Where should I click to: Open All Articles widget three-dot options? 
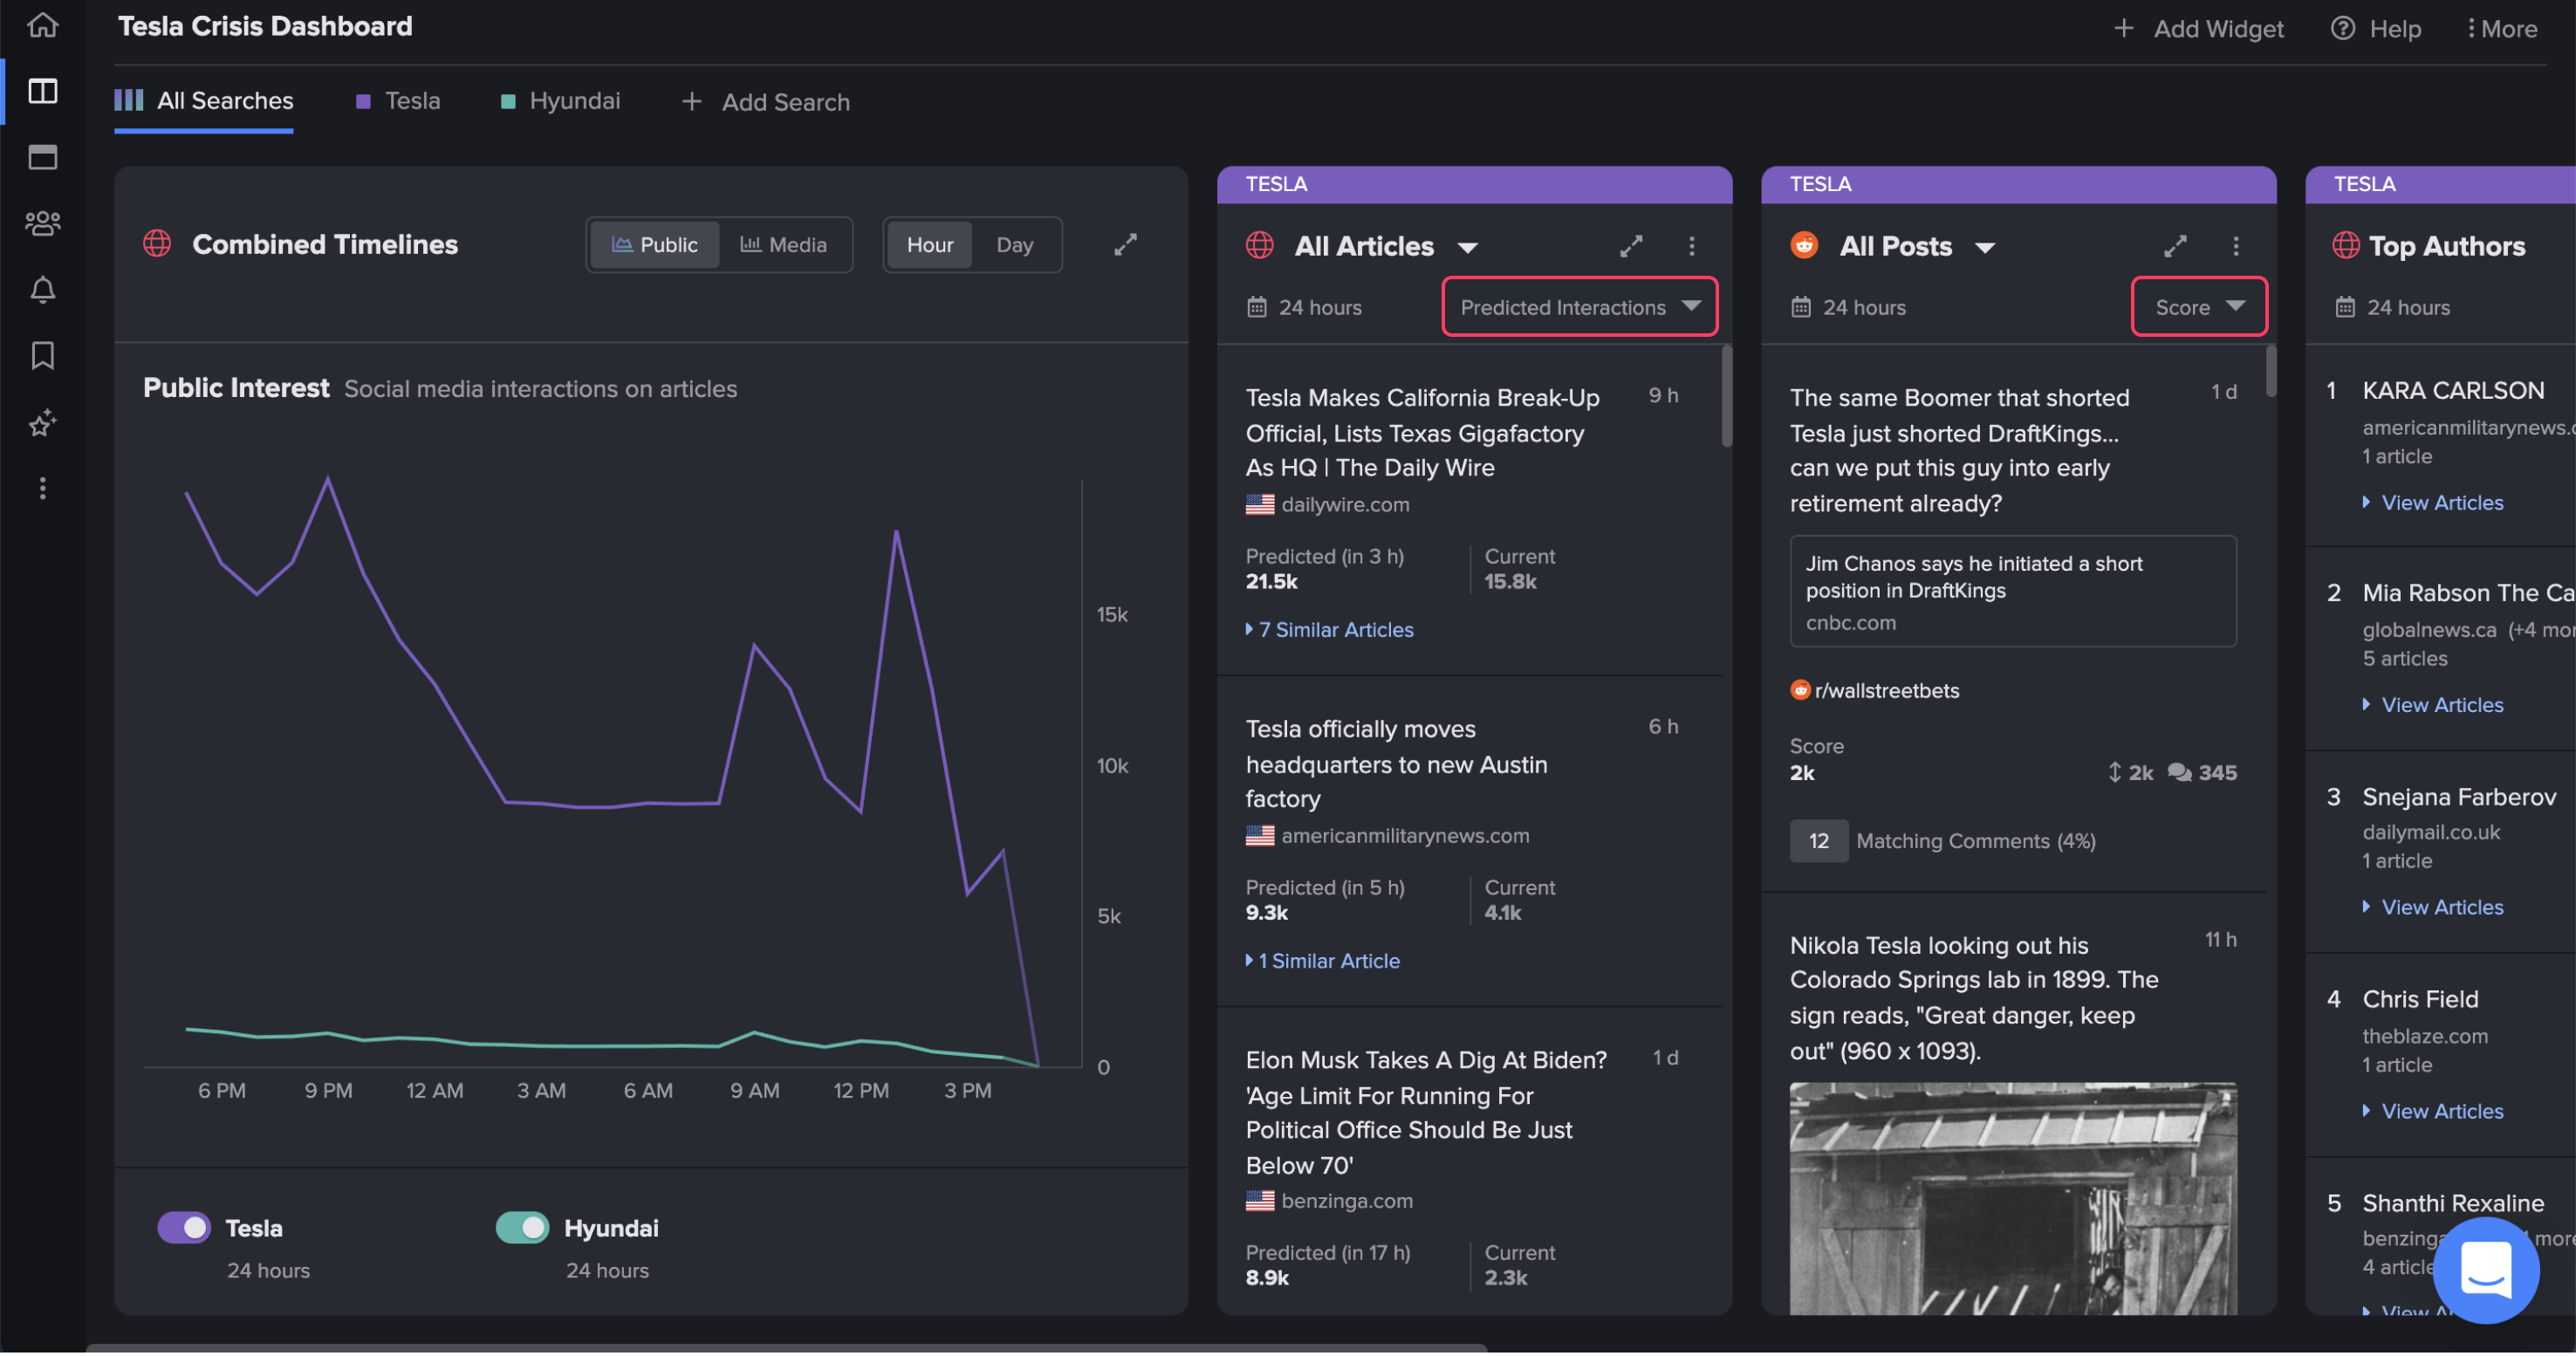point(1692,246)
